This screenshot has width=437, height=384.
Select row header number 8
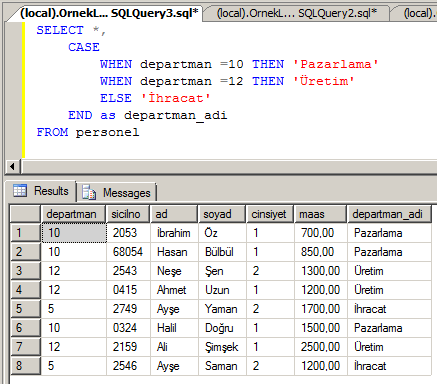point(25,366)
